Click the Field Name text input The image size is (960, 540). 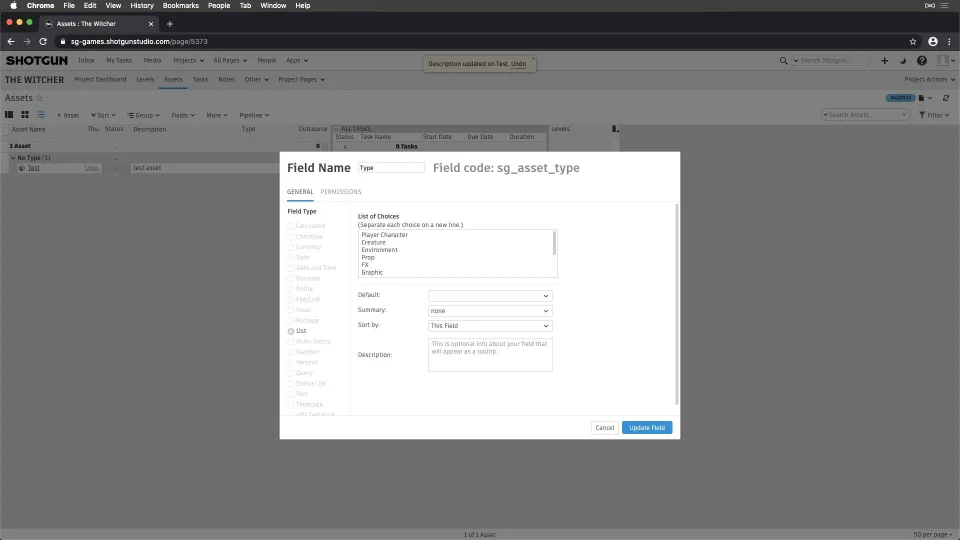click(x=390, y=168)
